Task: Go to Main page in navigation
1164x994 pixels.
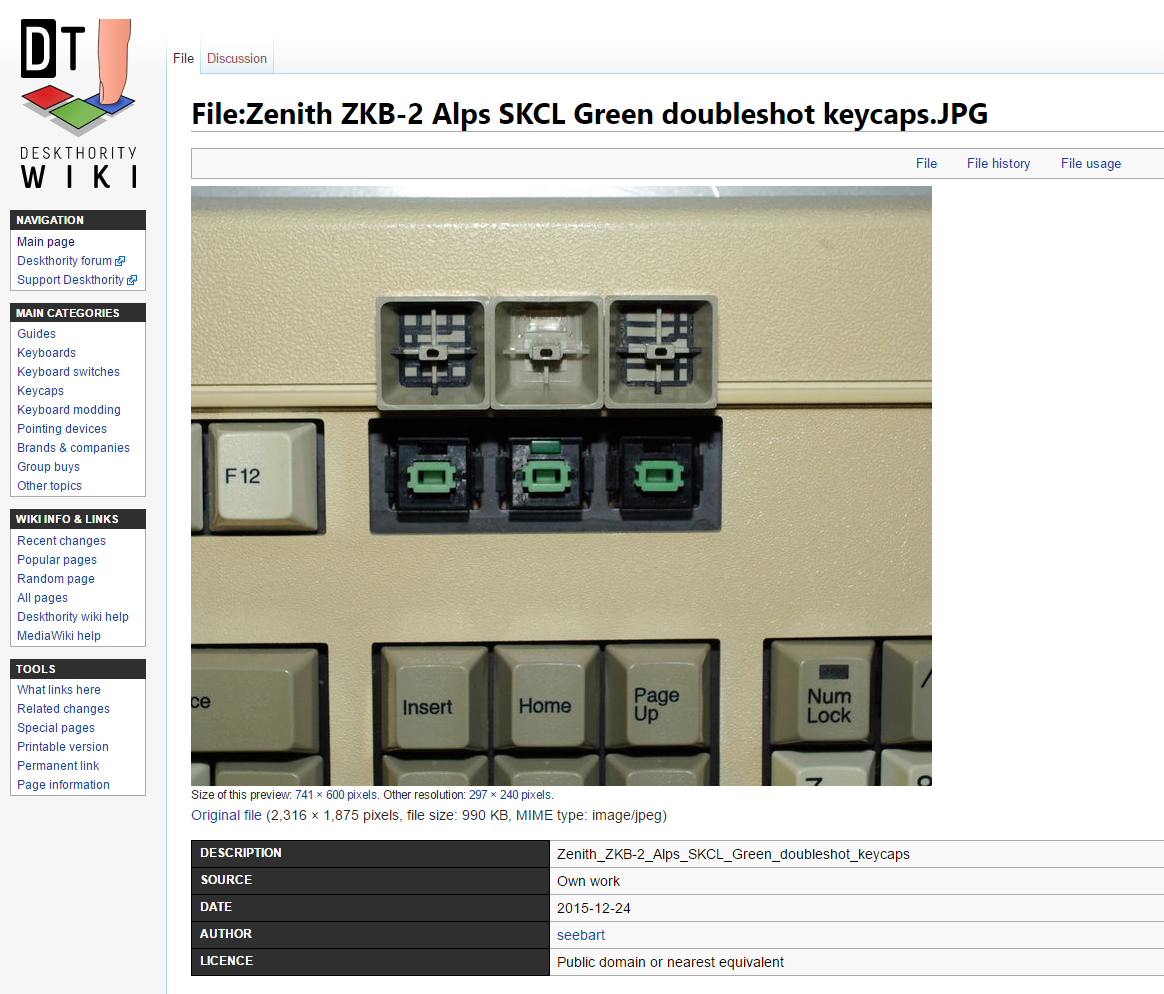Action: [x=46, y=242]
